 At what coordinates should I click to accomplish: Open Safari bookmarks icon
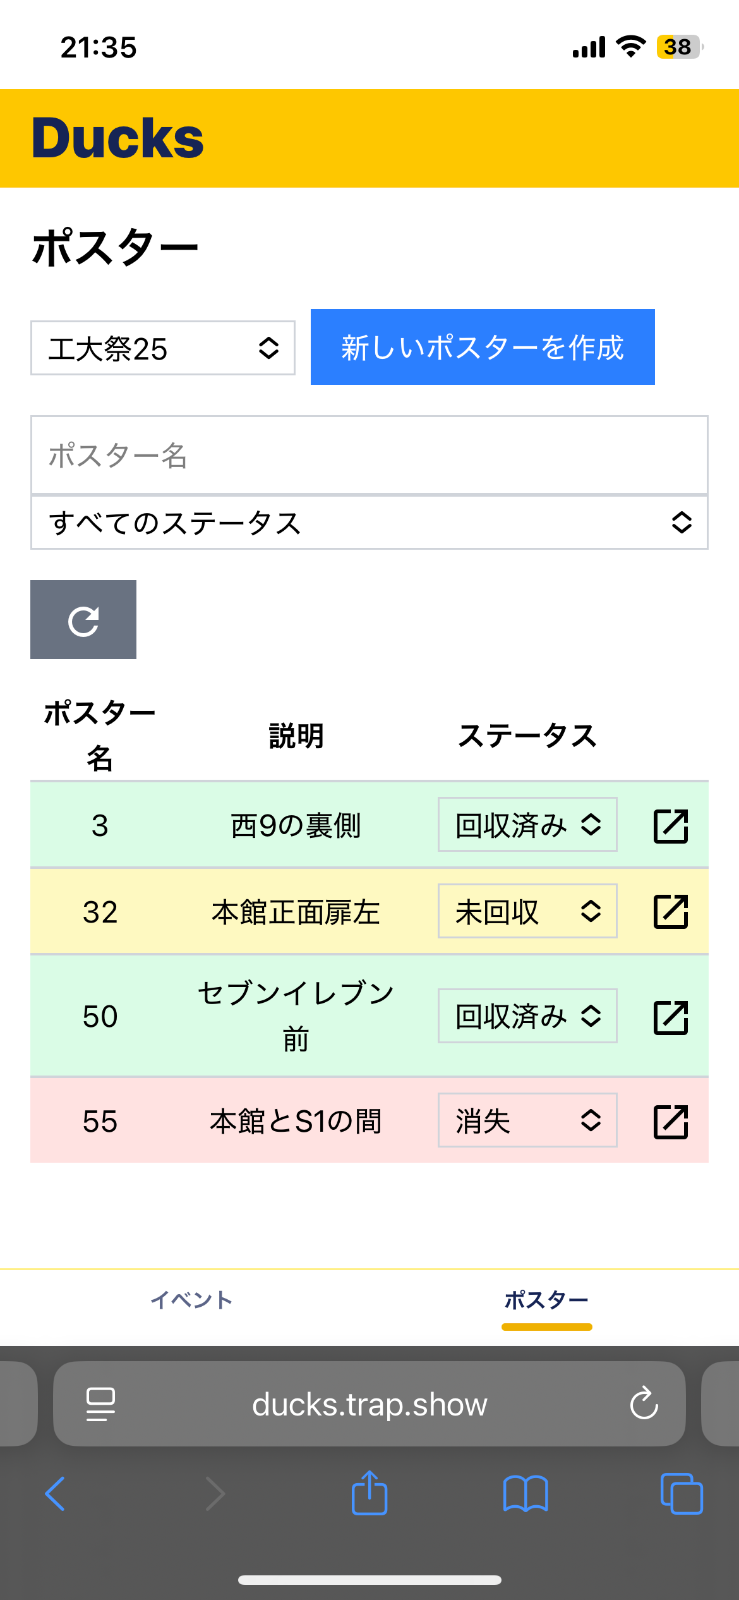point(525,1494)
